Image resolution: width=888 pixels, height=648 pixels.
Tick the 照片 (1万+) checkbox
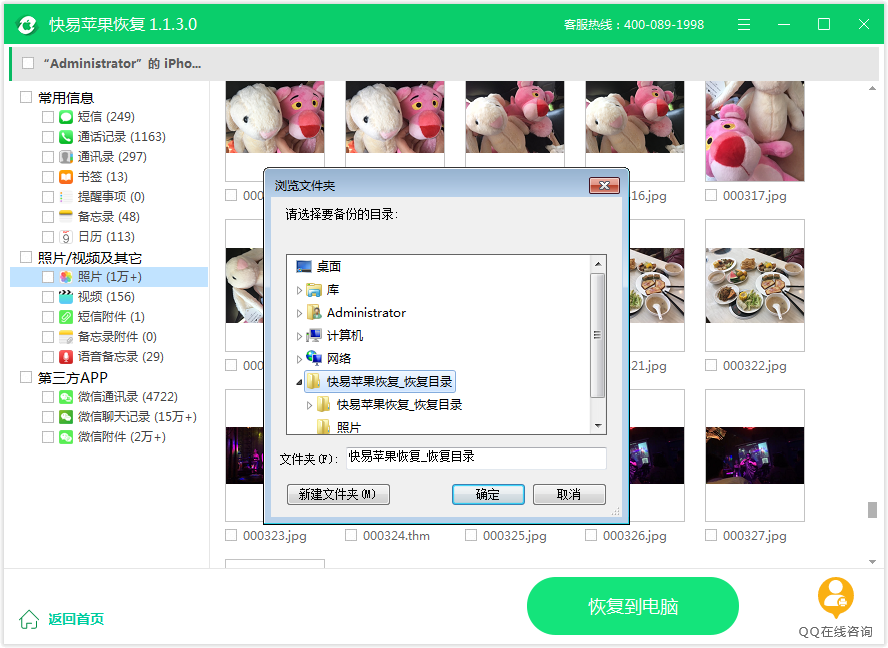(48, 276)
